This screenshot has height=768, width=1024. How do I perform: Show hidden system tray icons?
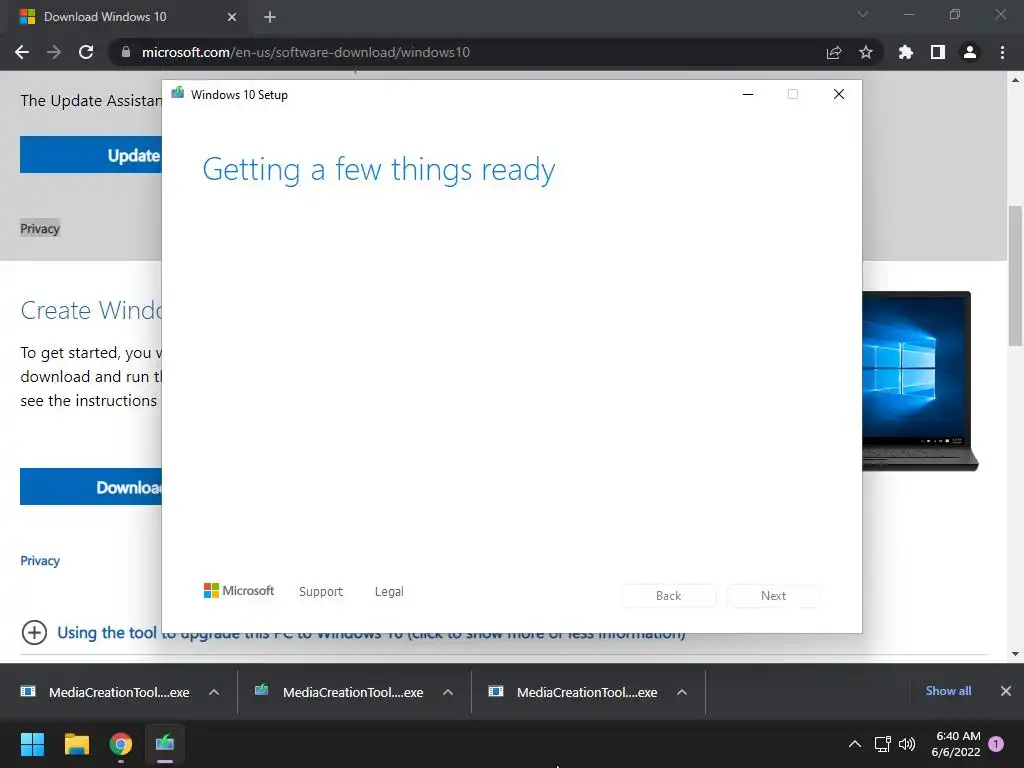click(854, 744)
